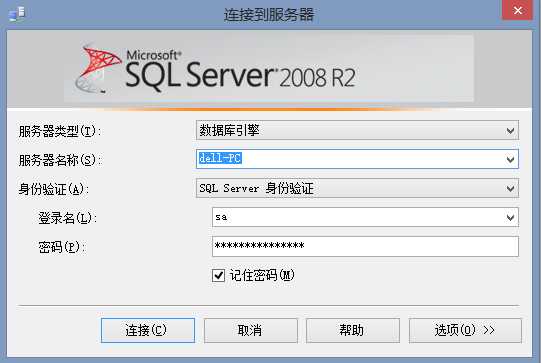Viewport: 541px width, 363px height.
Task: Click the 密码(P) label
Action: (x=61, y=247)
